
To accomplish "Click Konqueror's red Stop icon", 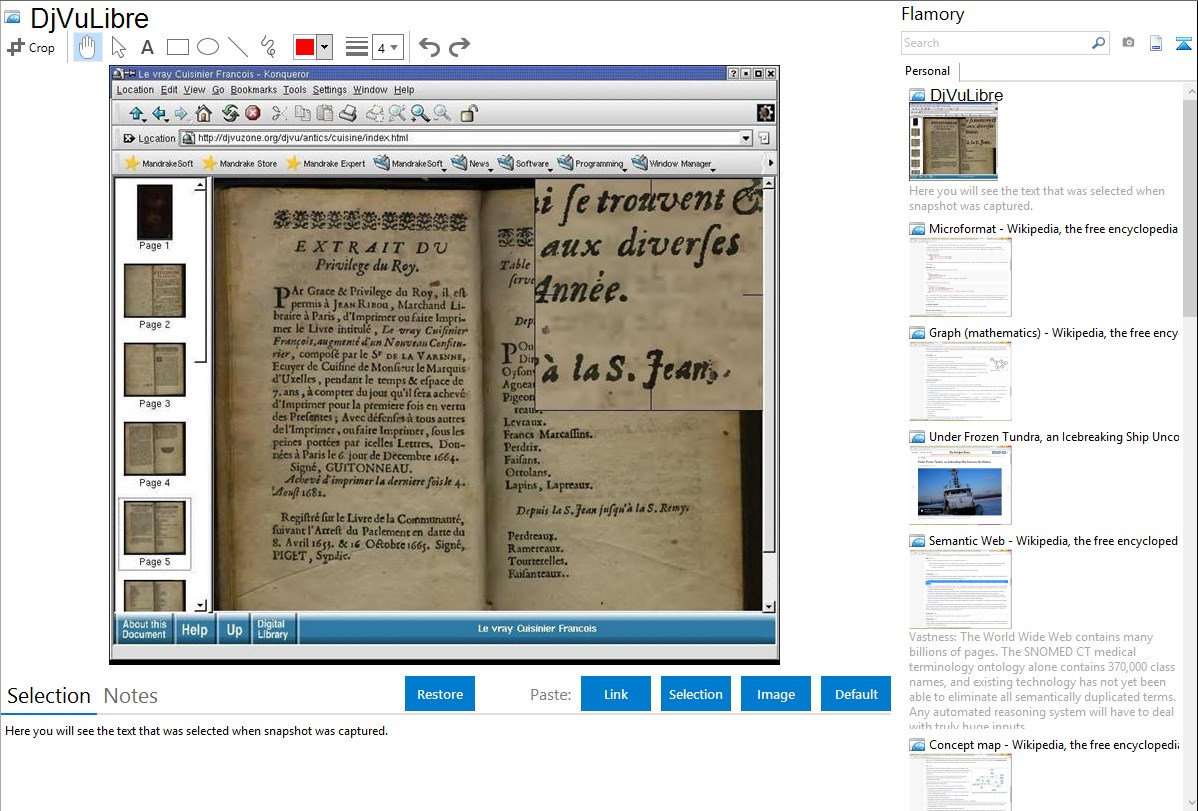I will [253, 114].
